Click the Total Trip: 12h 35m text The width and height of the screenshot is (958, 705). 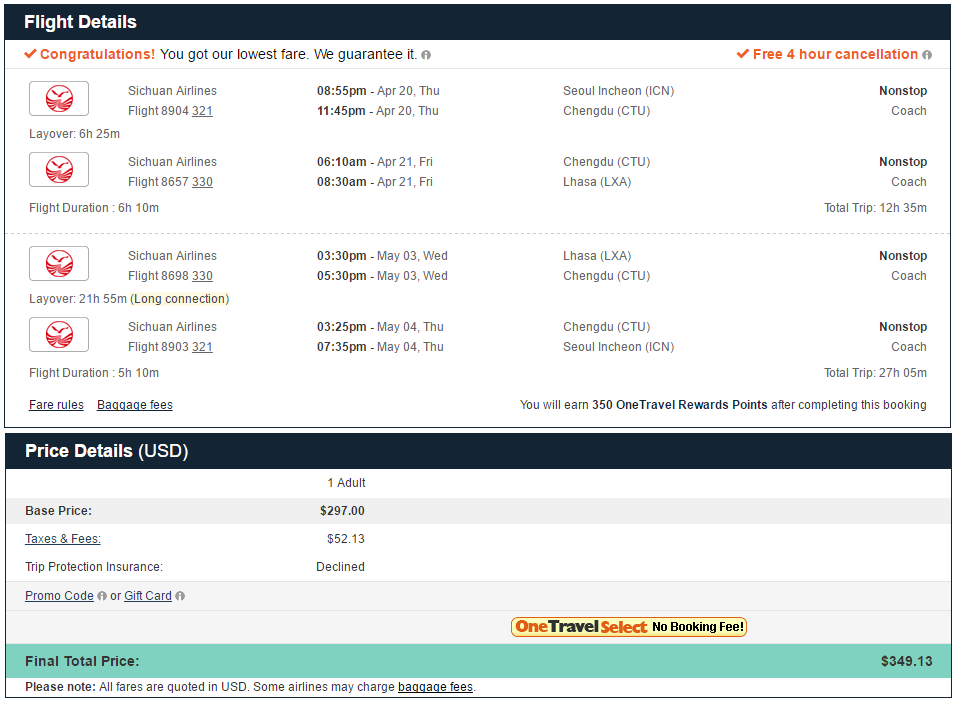point(875,208)
